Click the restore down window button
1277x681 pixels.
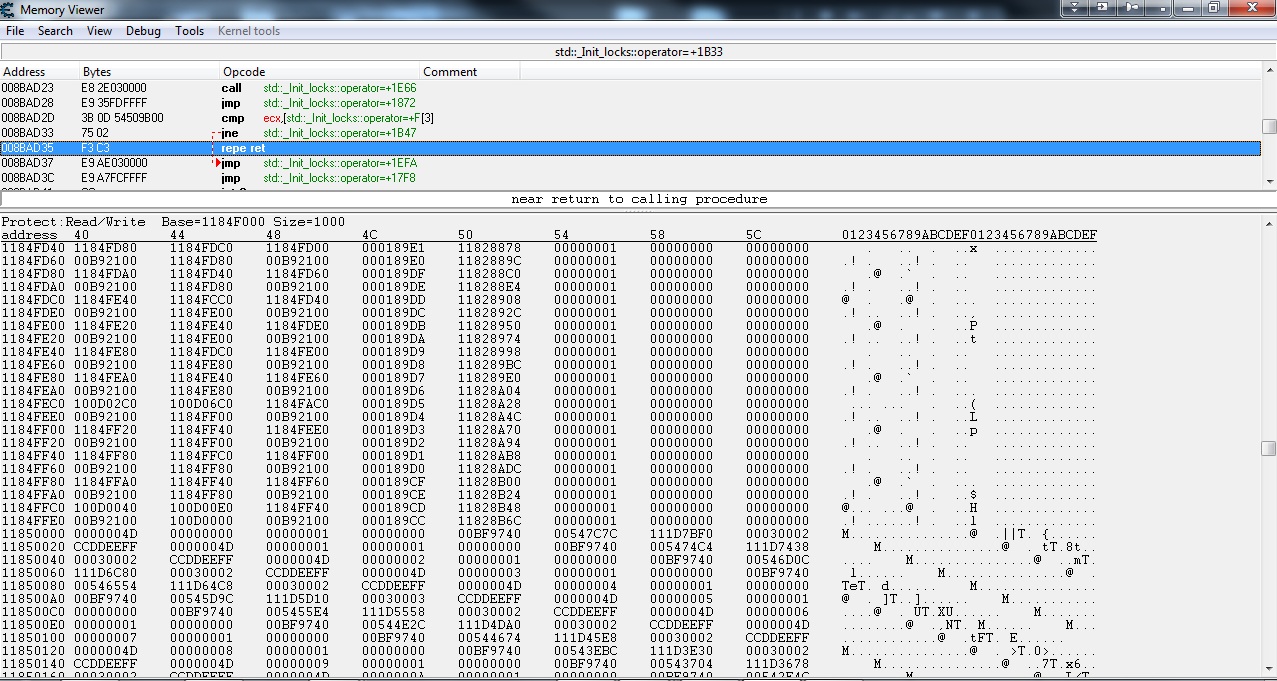click(x=1213, y=8)
